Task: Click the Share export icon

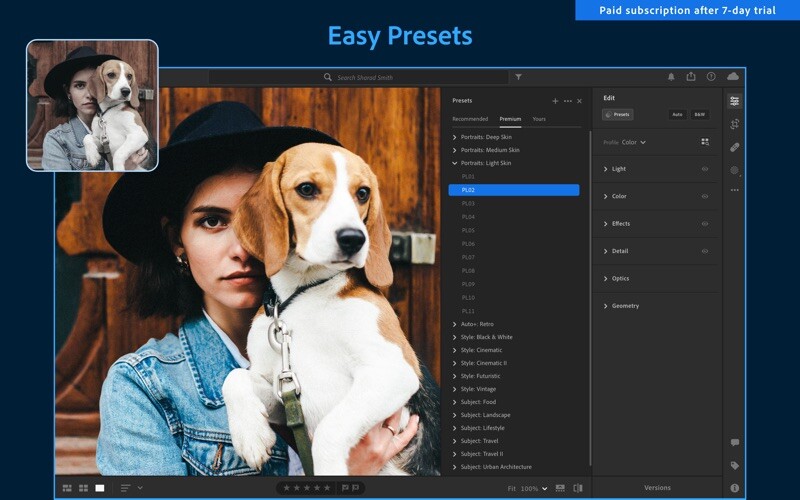Action: 691,77
